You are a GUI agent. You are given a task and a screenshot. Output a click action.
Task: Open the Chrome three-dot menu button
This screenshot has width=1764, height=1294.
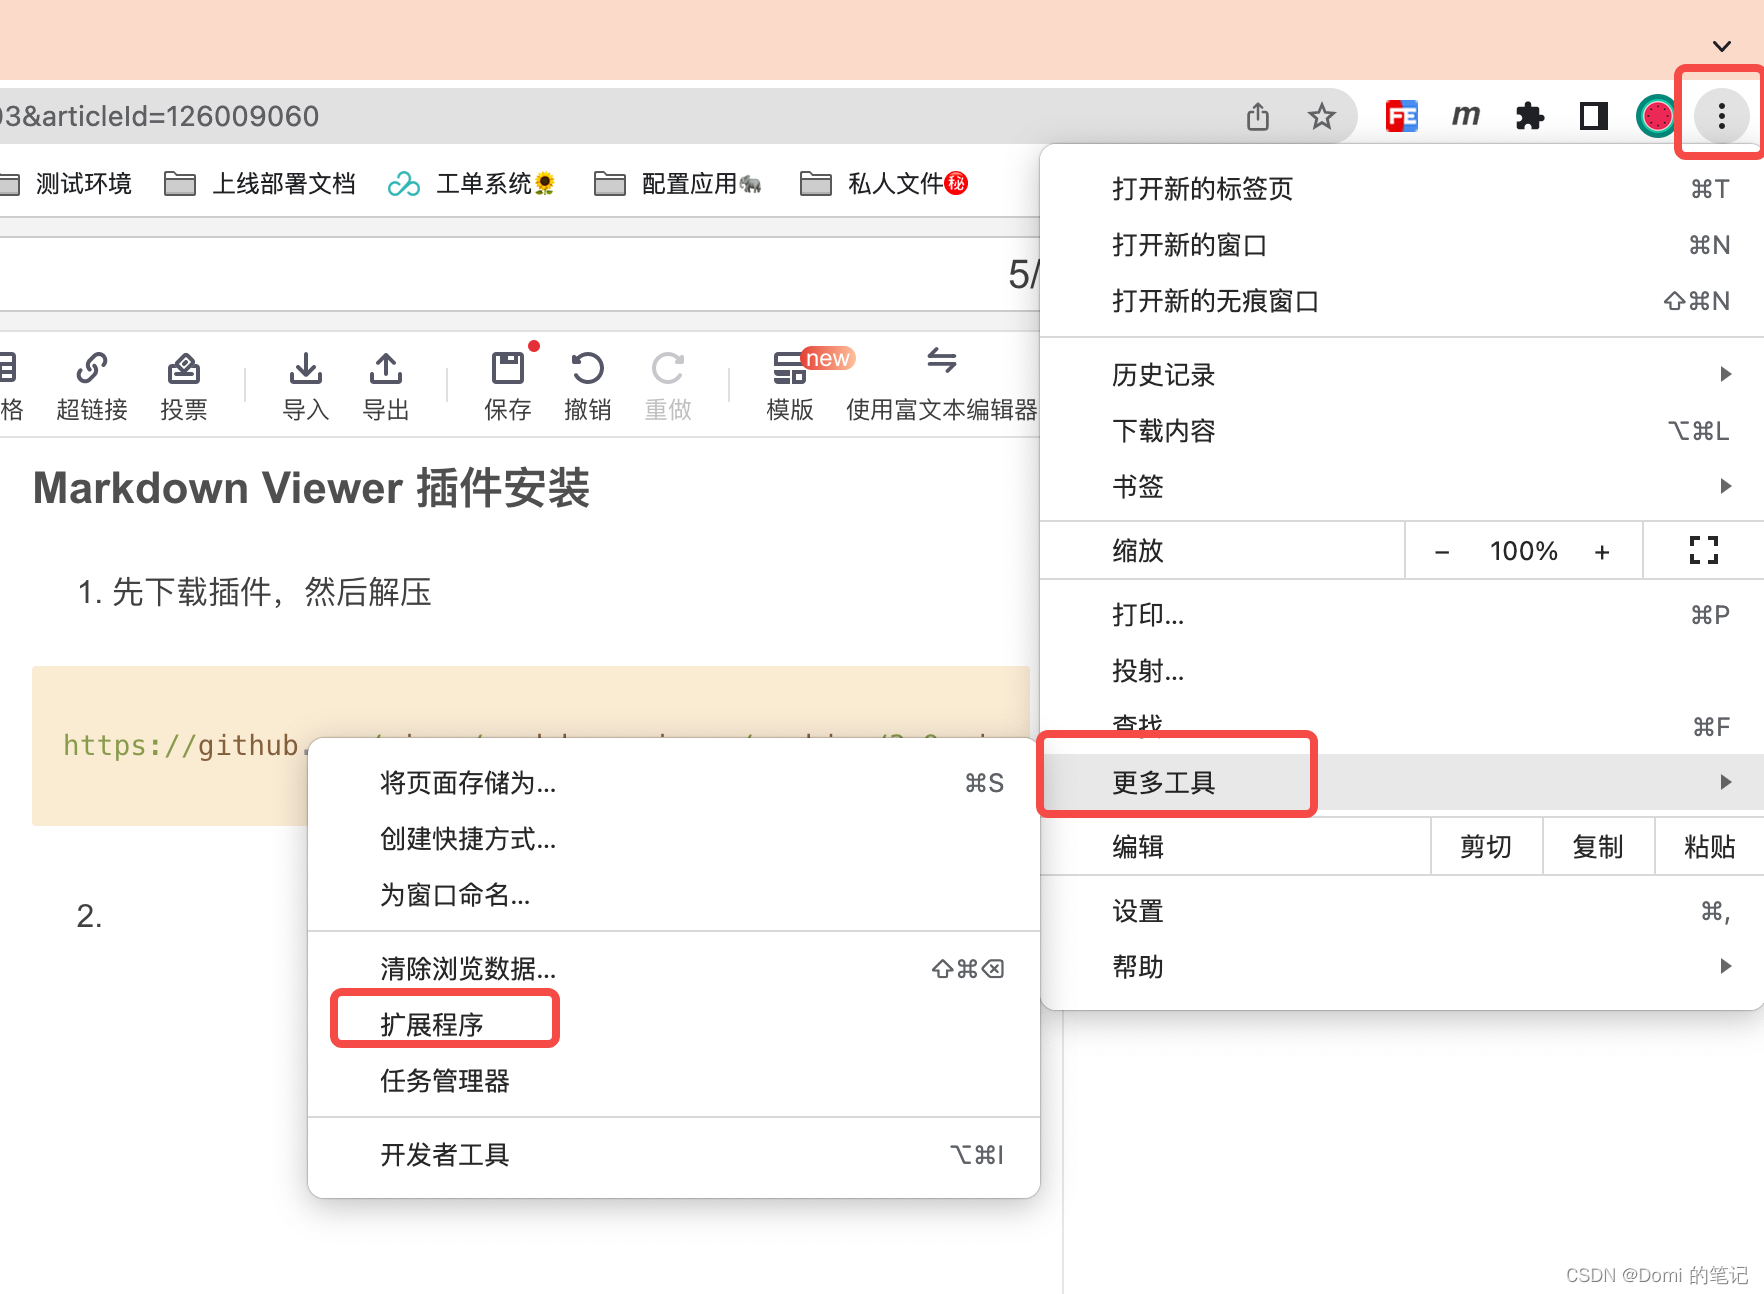point(1721,116)
